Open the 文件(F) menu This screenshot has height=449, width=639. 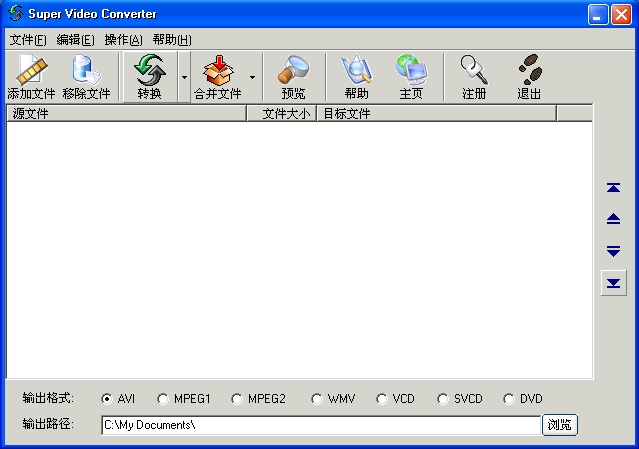[x=28, y=40]
